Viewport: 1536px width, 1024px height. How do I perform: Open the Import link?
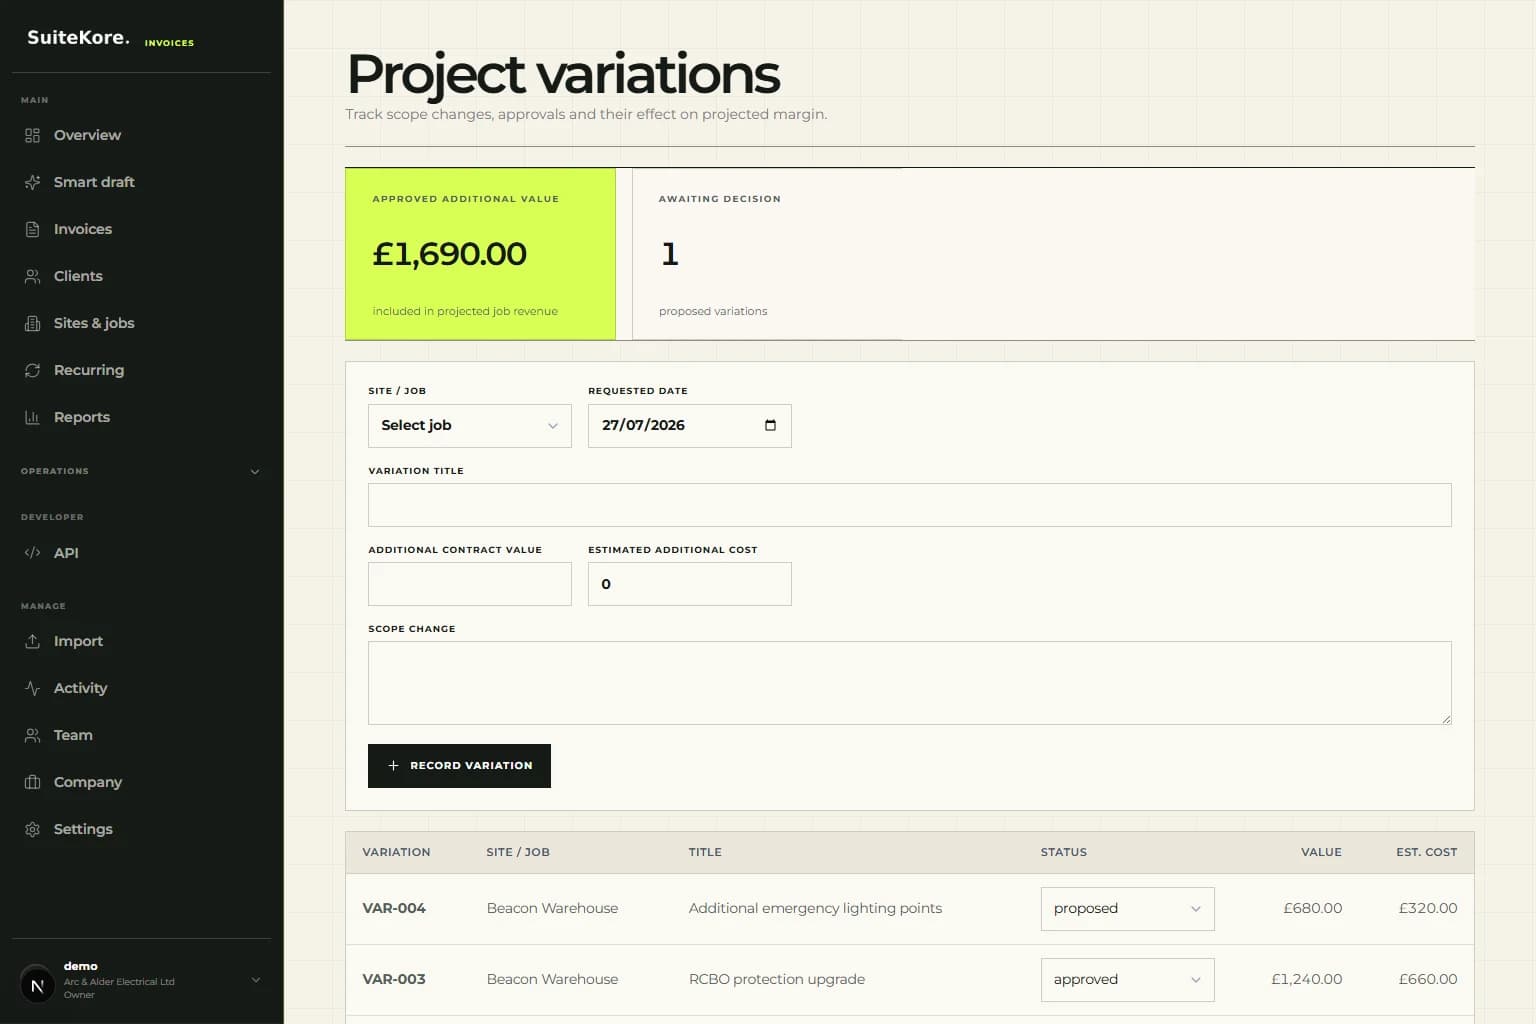pos(141,641)
